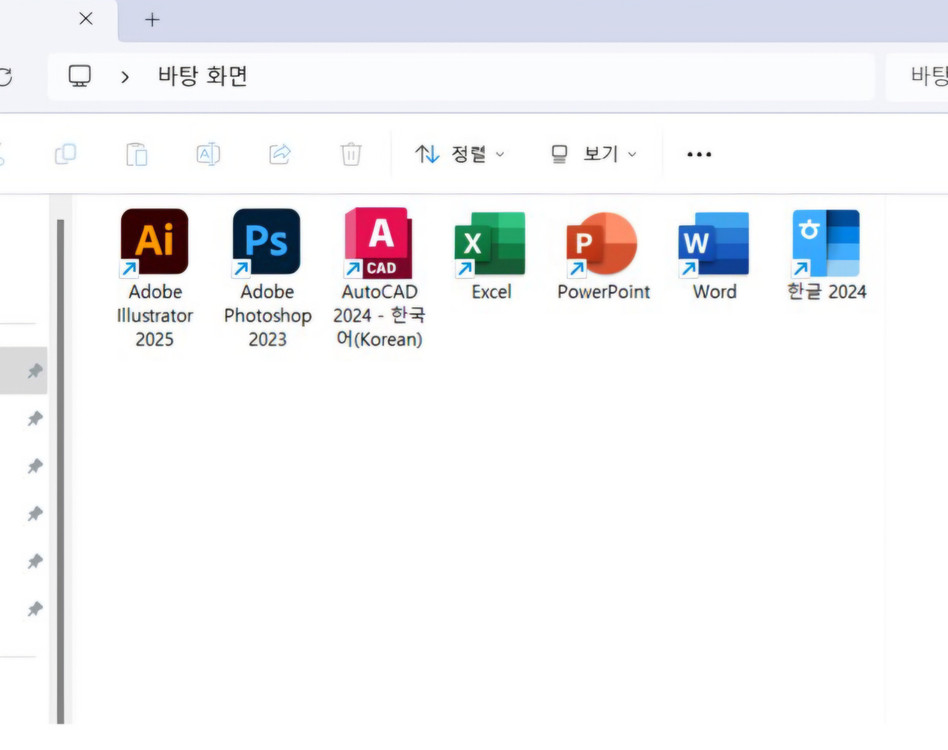This screenshot has height=750, width=948.
Task: Click the Excel file name label
Action: coord(491,292)
